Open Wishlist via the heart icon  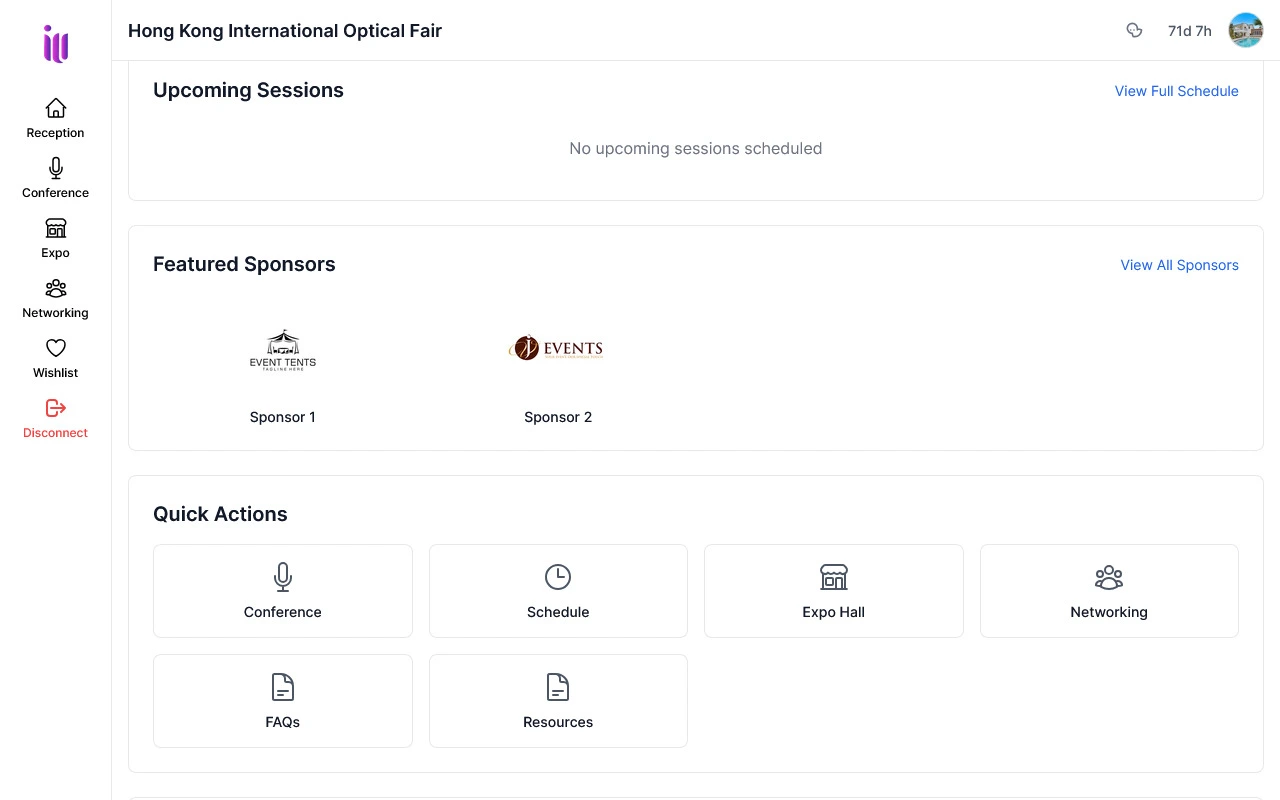(55, 348)
